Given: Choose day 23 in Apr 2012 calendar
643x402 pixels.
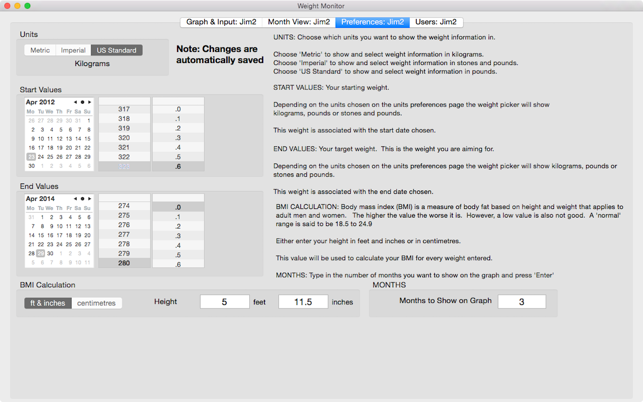Looking at the screenshot, I should (31, 157).
